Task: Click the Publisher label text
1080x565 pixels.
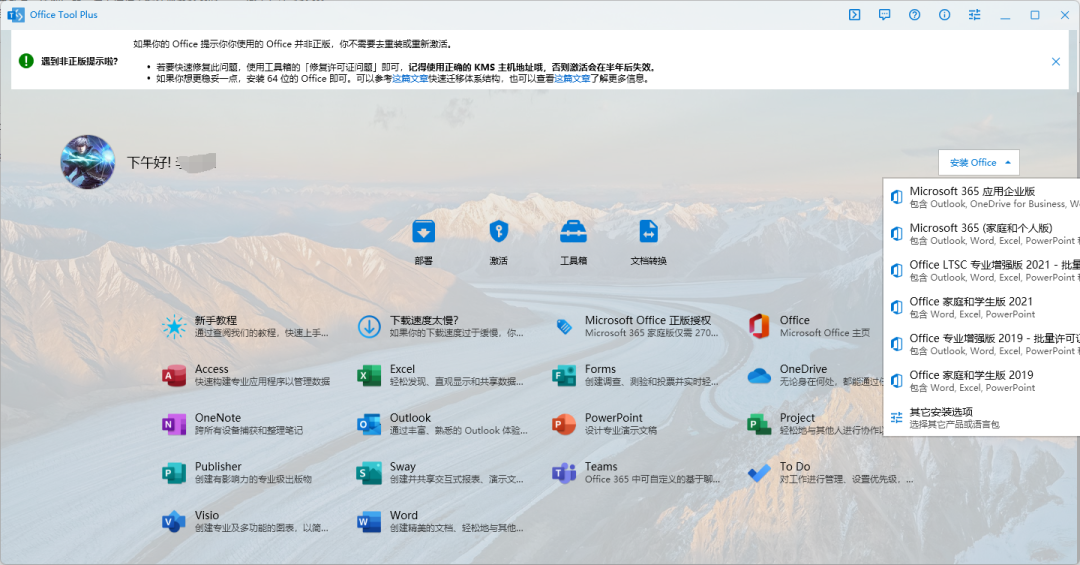Action: tap(218, 466)
